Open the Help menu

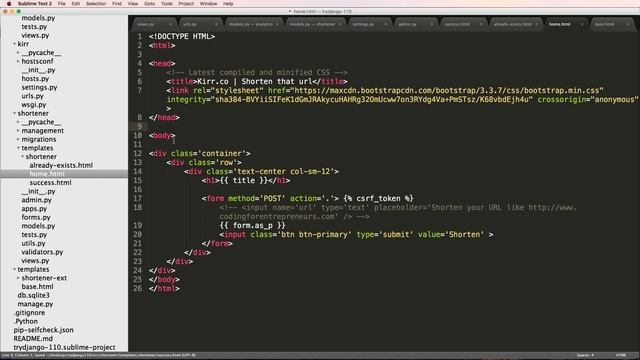coord(228,4)
